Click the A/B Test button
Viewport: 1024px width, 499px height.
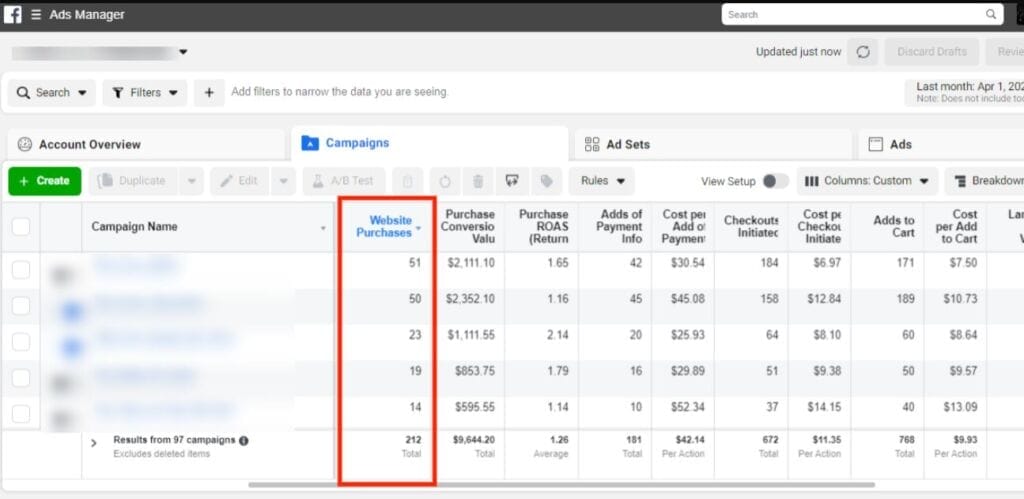point(344,181)
